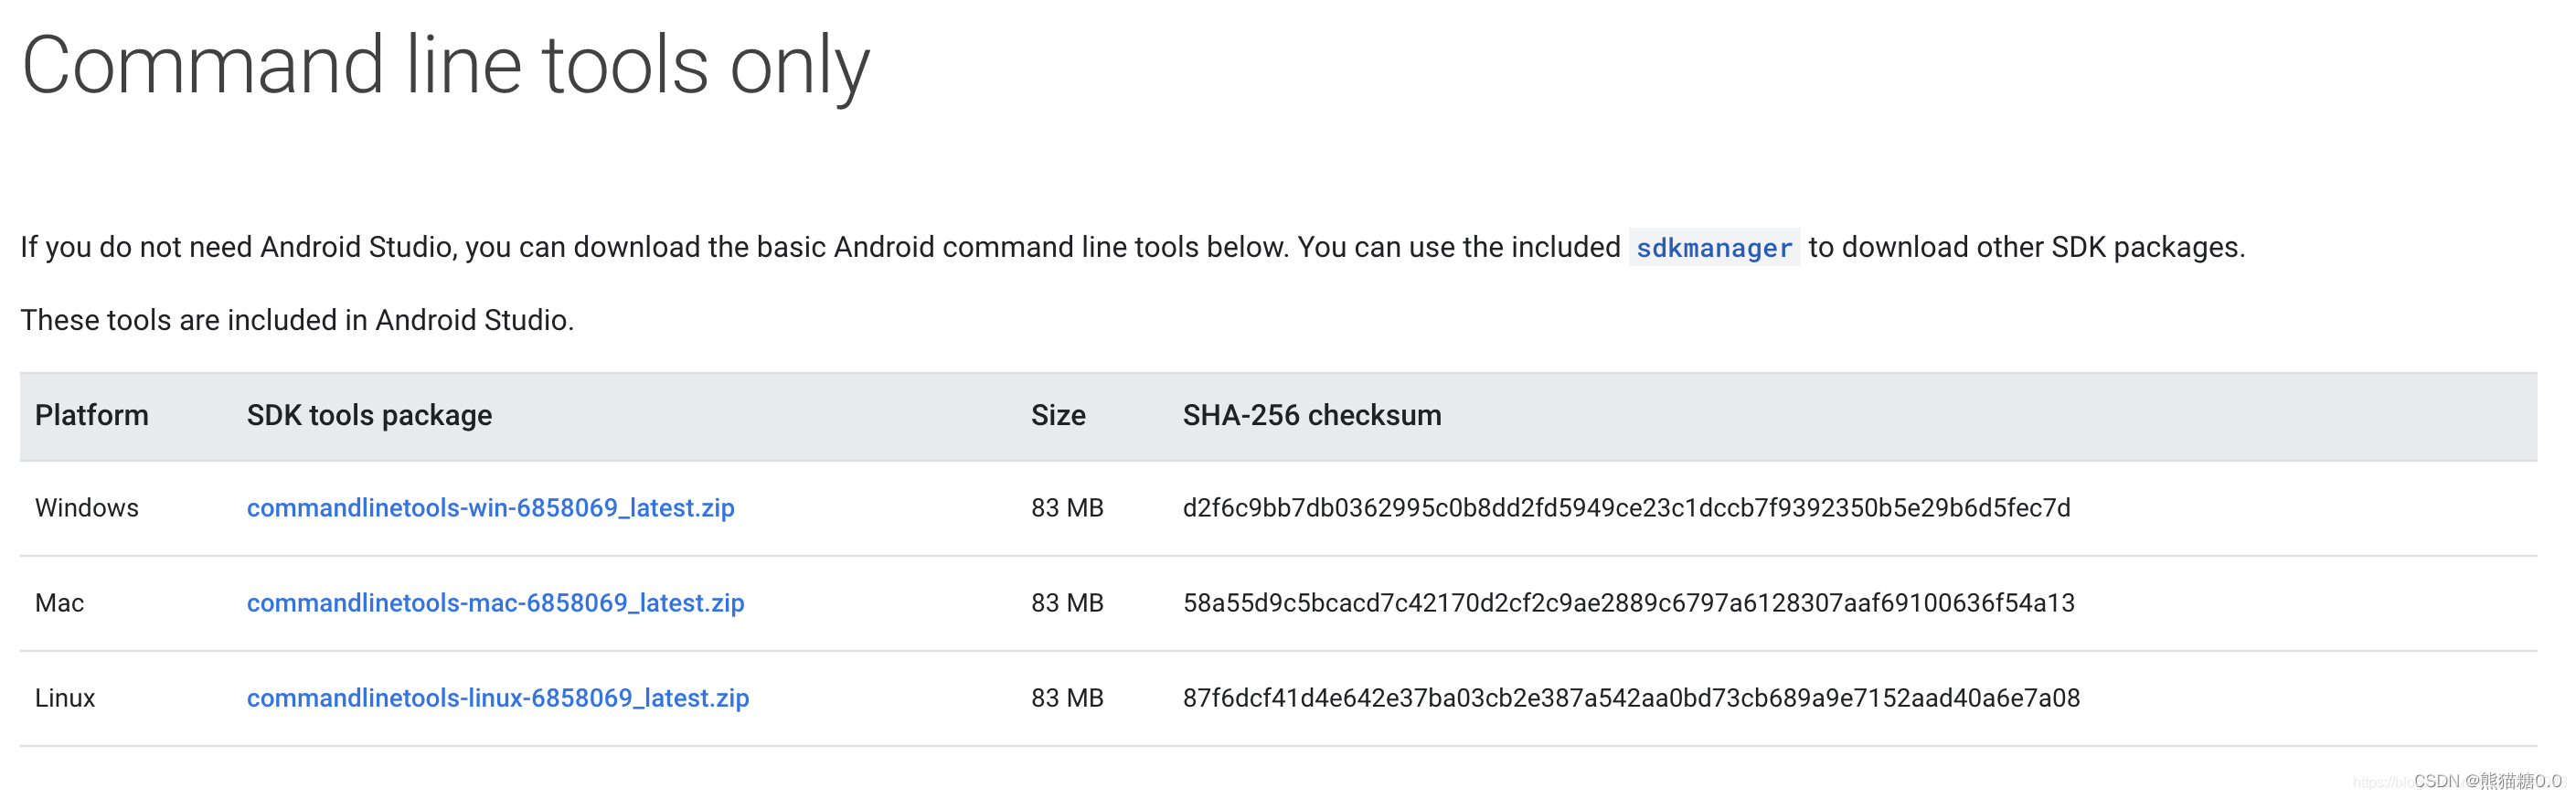Open the sdkmanager code link
The width and height of the screenshot is (2576, 799).
[x=1713, y=248]
